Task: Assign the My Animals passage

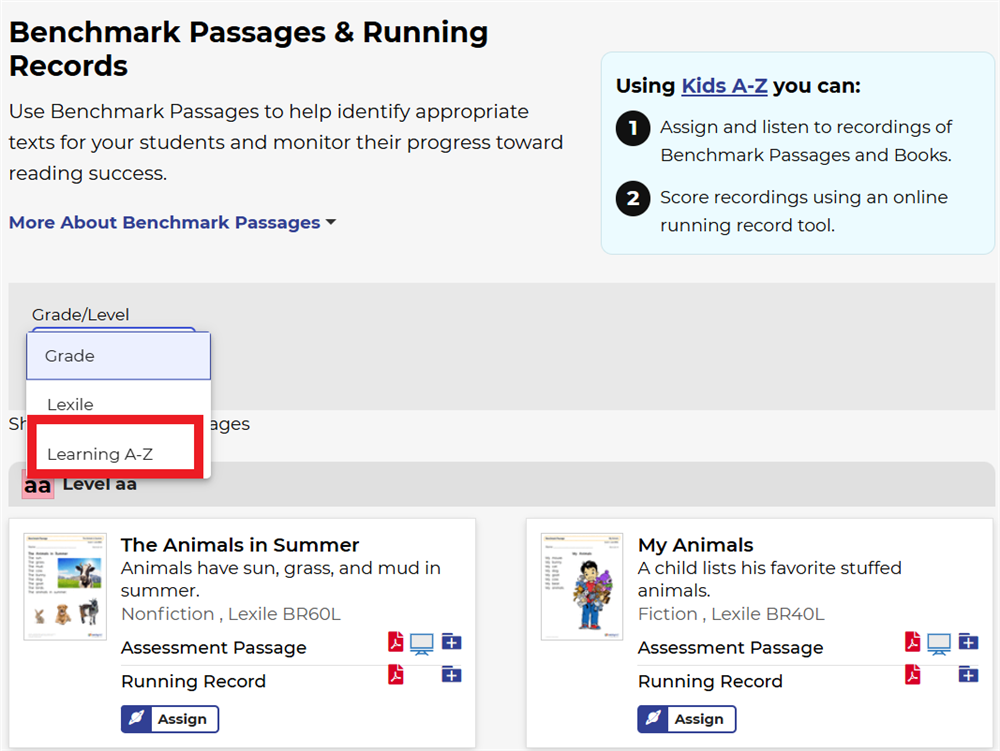Action: pyautogui.click(x=687, y=719)
